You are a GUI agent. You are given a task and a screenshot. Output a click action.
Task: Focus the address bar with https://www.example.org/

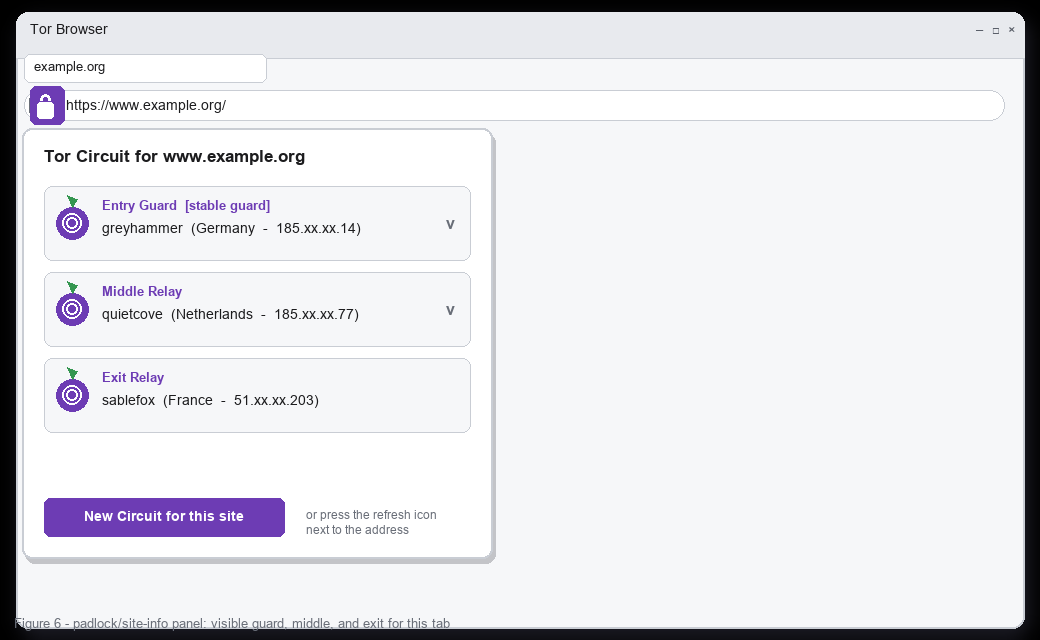point(515,105)
